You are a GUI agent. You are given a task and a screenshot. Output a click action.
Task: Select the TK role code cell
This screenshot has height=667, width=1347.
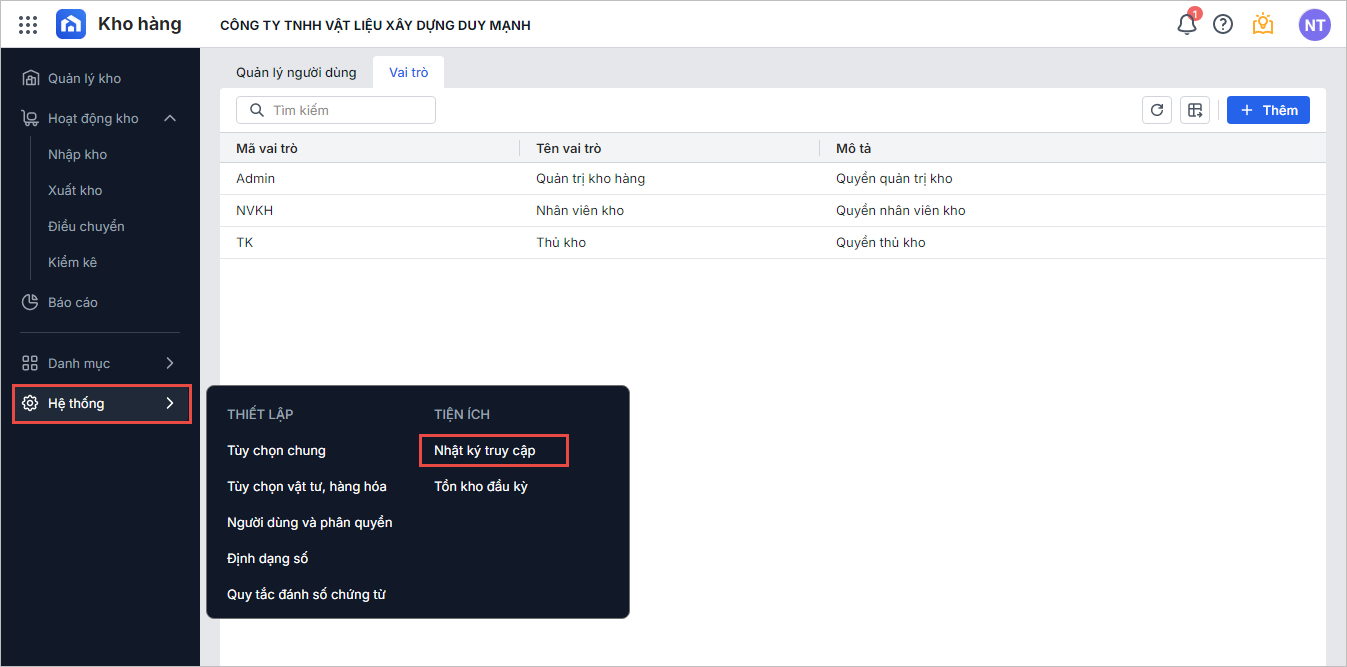(245, 242)
